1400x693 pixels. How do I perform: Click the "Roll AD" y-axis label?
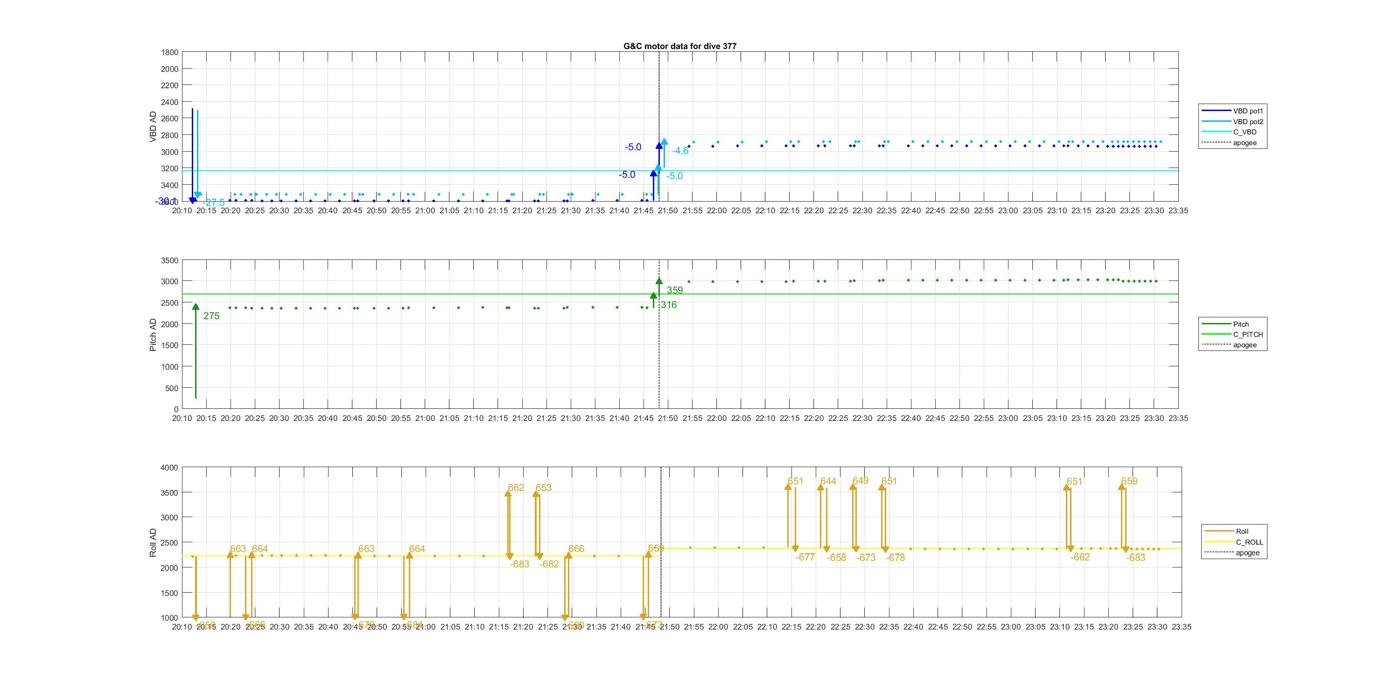coord(154,542)
